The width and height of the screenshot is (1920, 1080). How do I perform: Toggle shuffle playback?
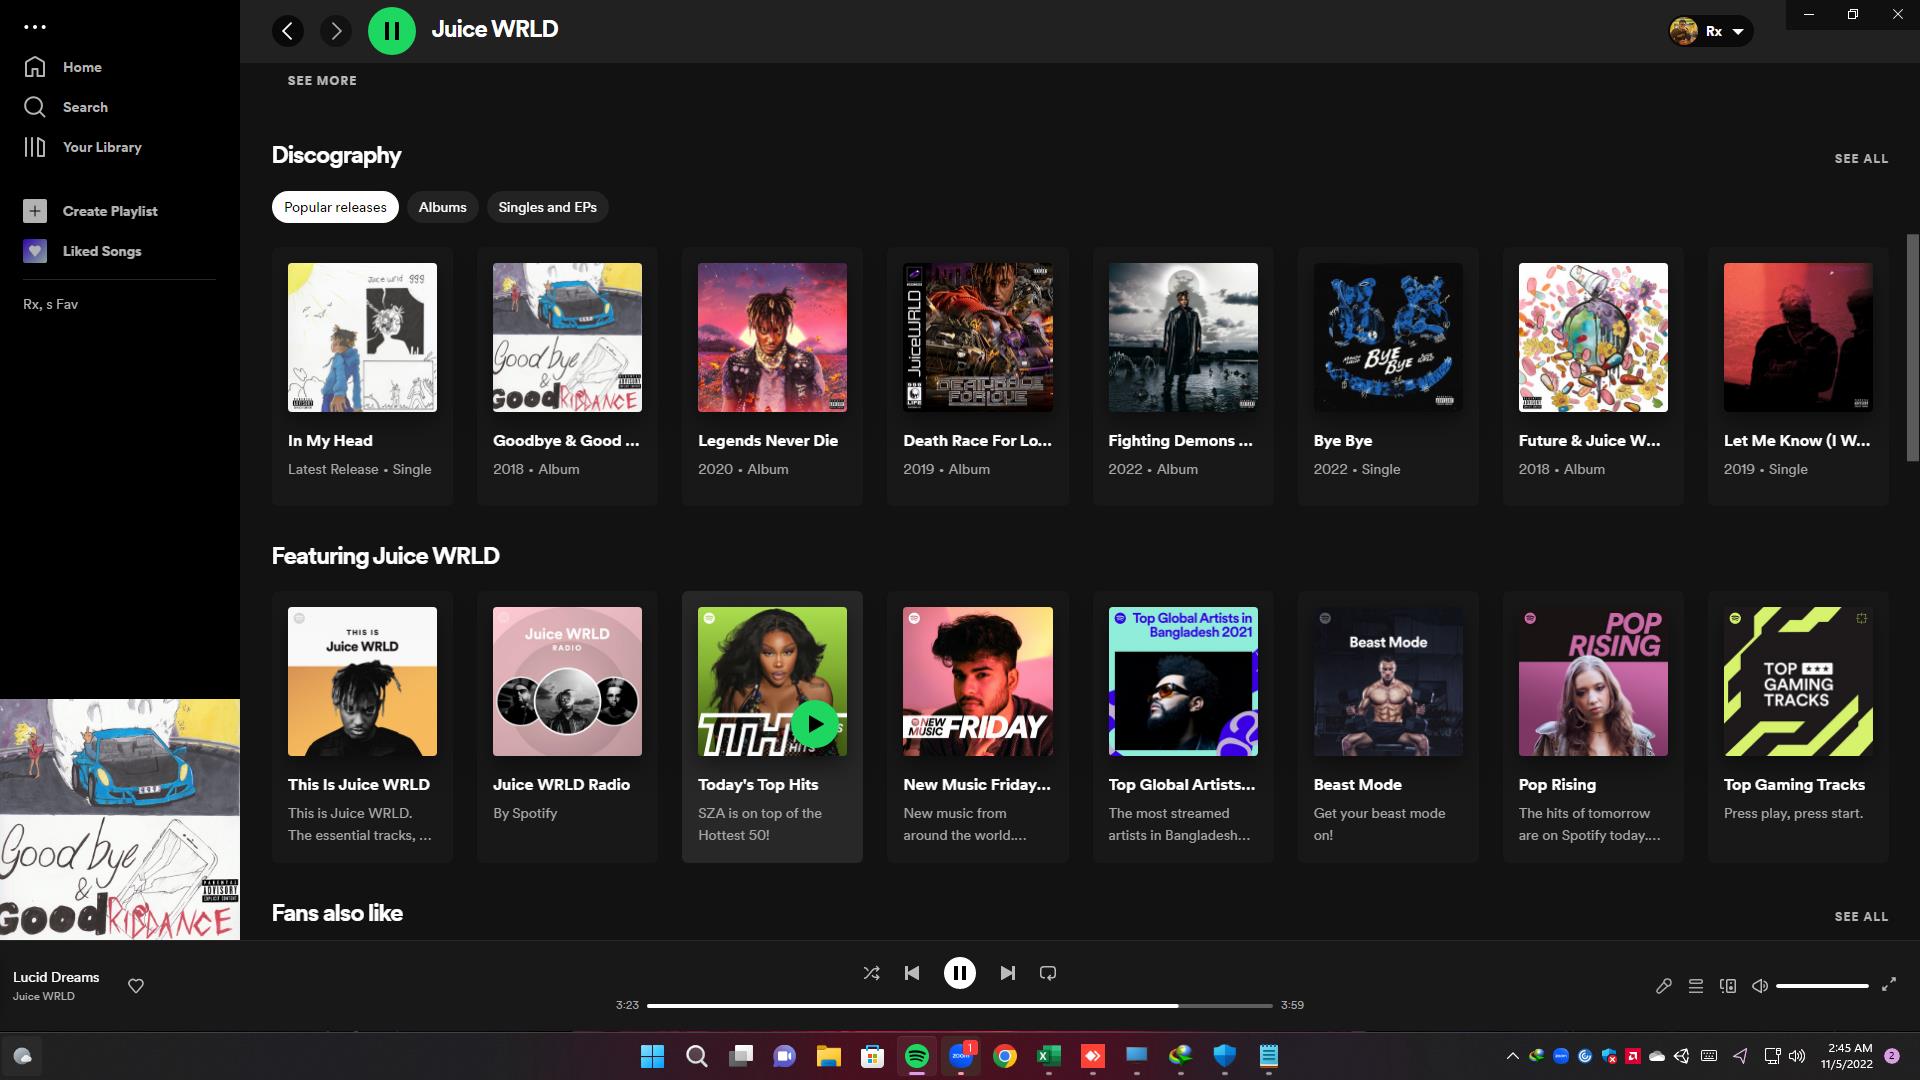[x=871, y=973]
